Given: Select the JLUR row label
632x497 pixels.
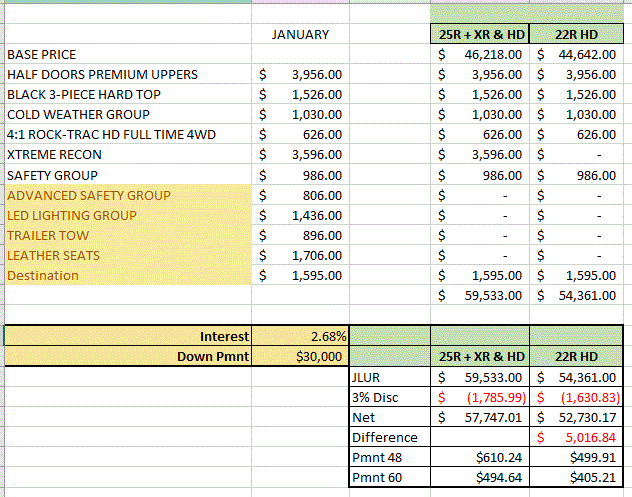Looking at the screenshot, I should [390, 377].
